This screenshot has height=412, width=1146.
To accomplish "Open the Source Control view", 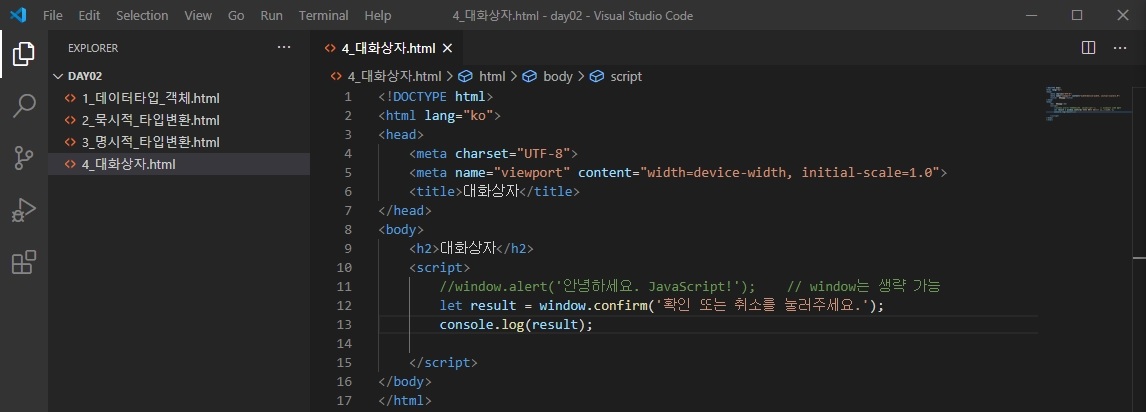I will pyautogui.click(x=23, y=158).
